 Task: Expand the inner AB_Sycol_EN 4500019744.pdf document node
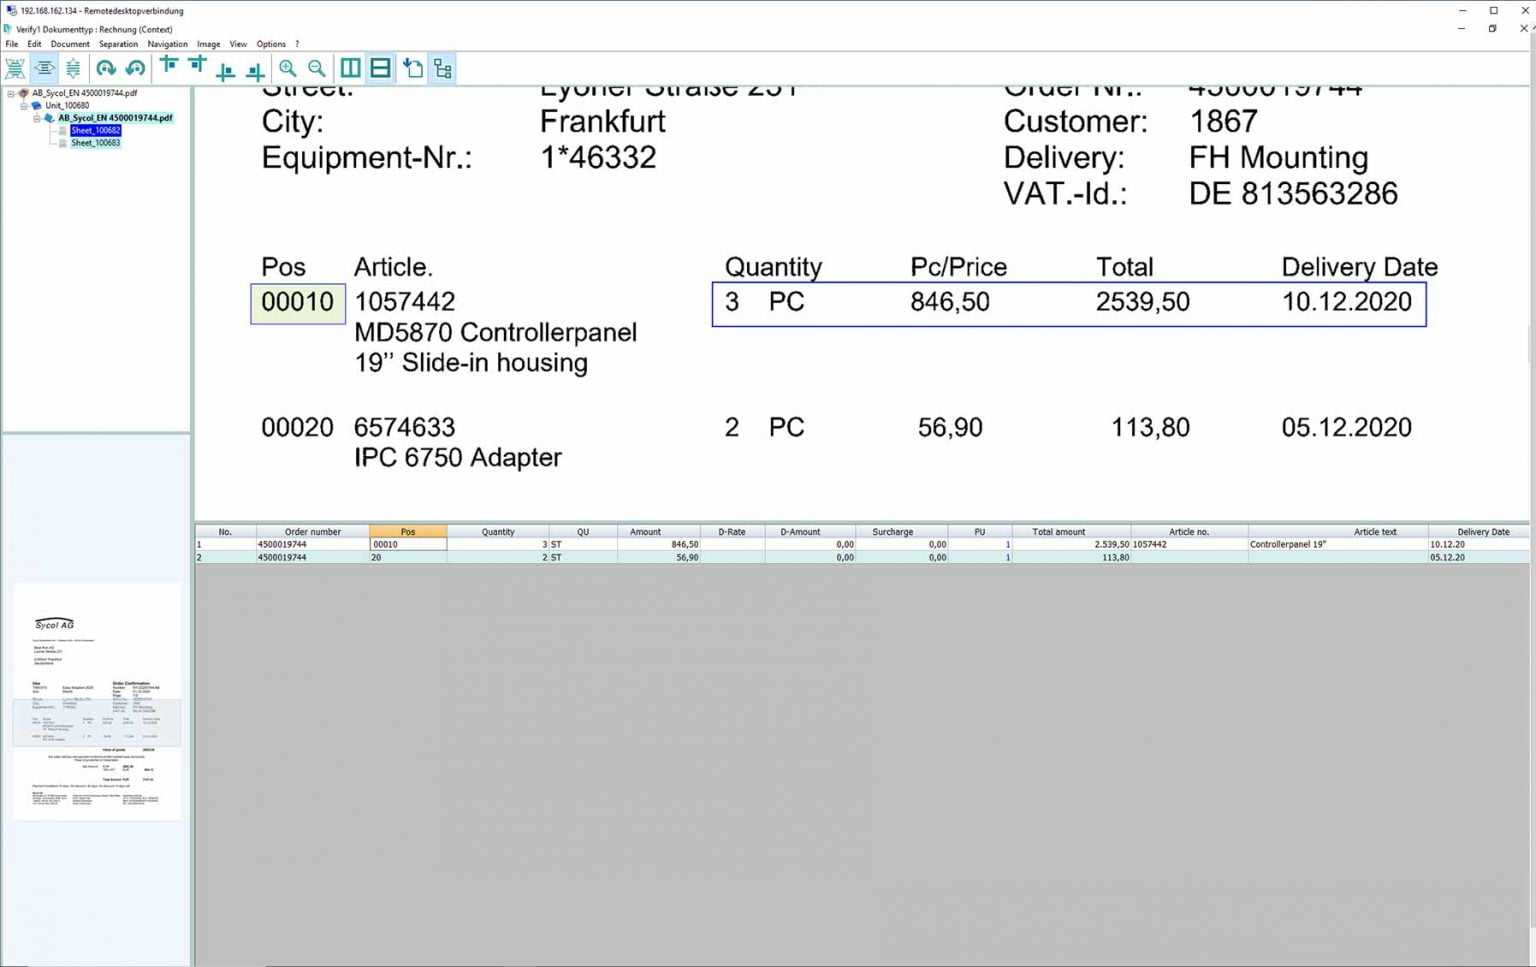(36, 117)
